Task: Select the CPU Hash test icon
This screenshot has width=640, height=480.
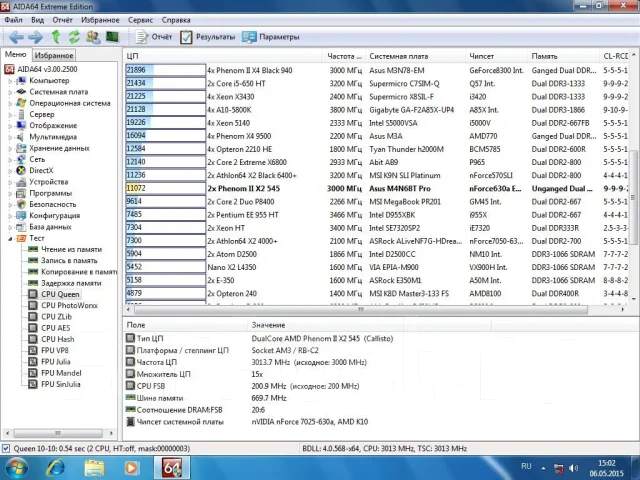Action: 33,339
